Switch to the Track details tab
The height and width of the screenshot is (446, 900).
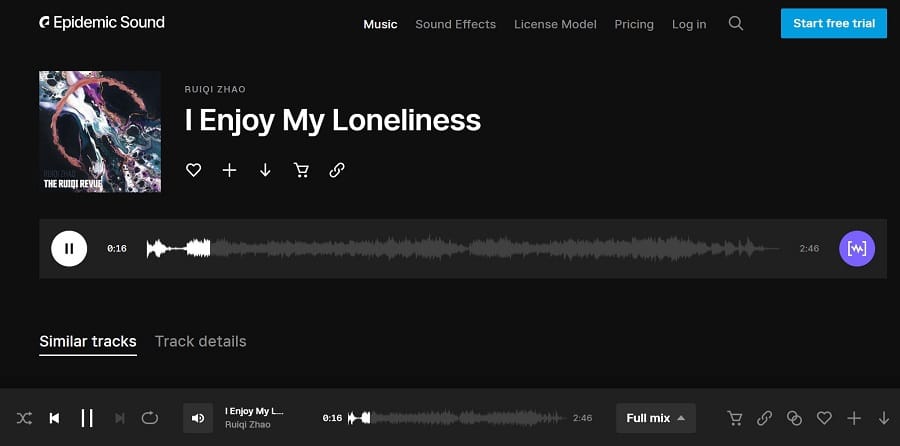coord(200,341)
